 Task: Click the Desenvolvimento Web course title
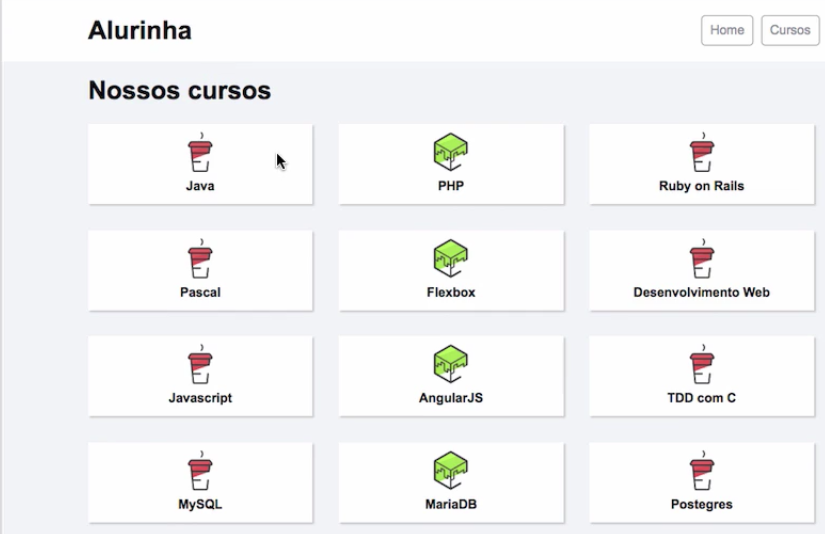coord(702,293)
